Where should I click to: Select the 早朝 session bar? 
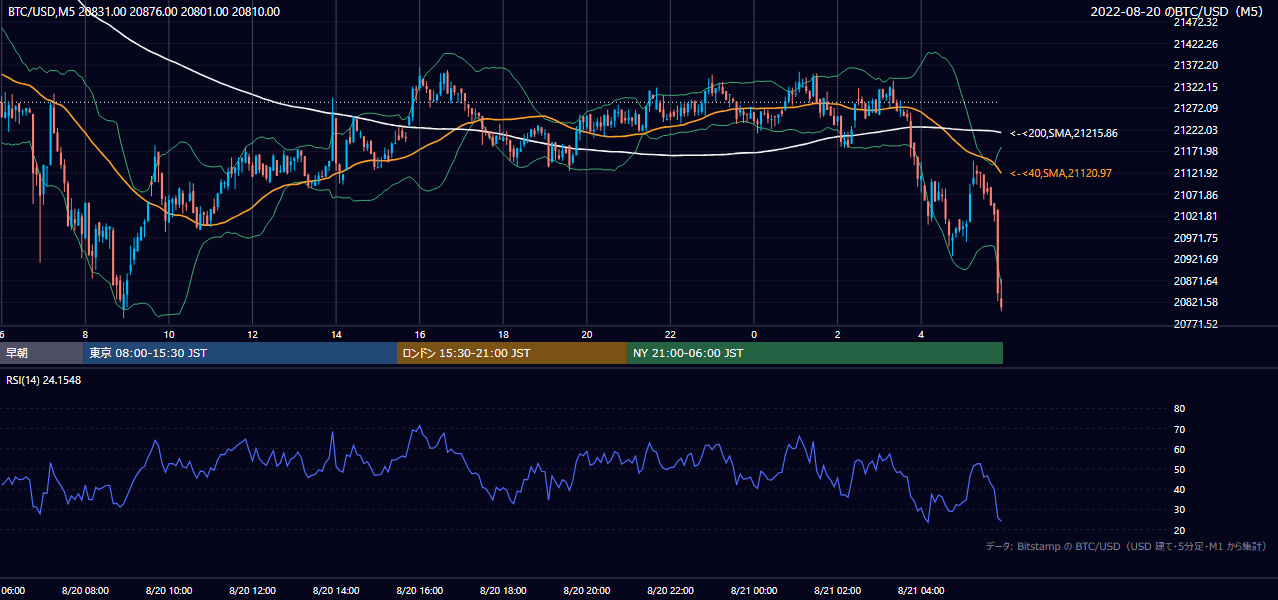[42, 353]
